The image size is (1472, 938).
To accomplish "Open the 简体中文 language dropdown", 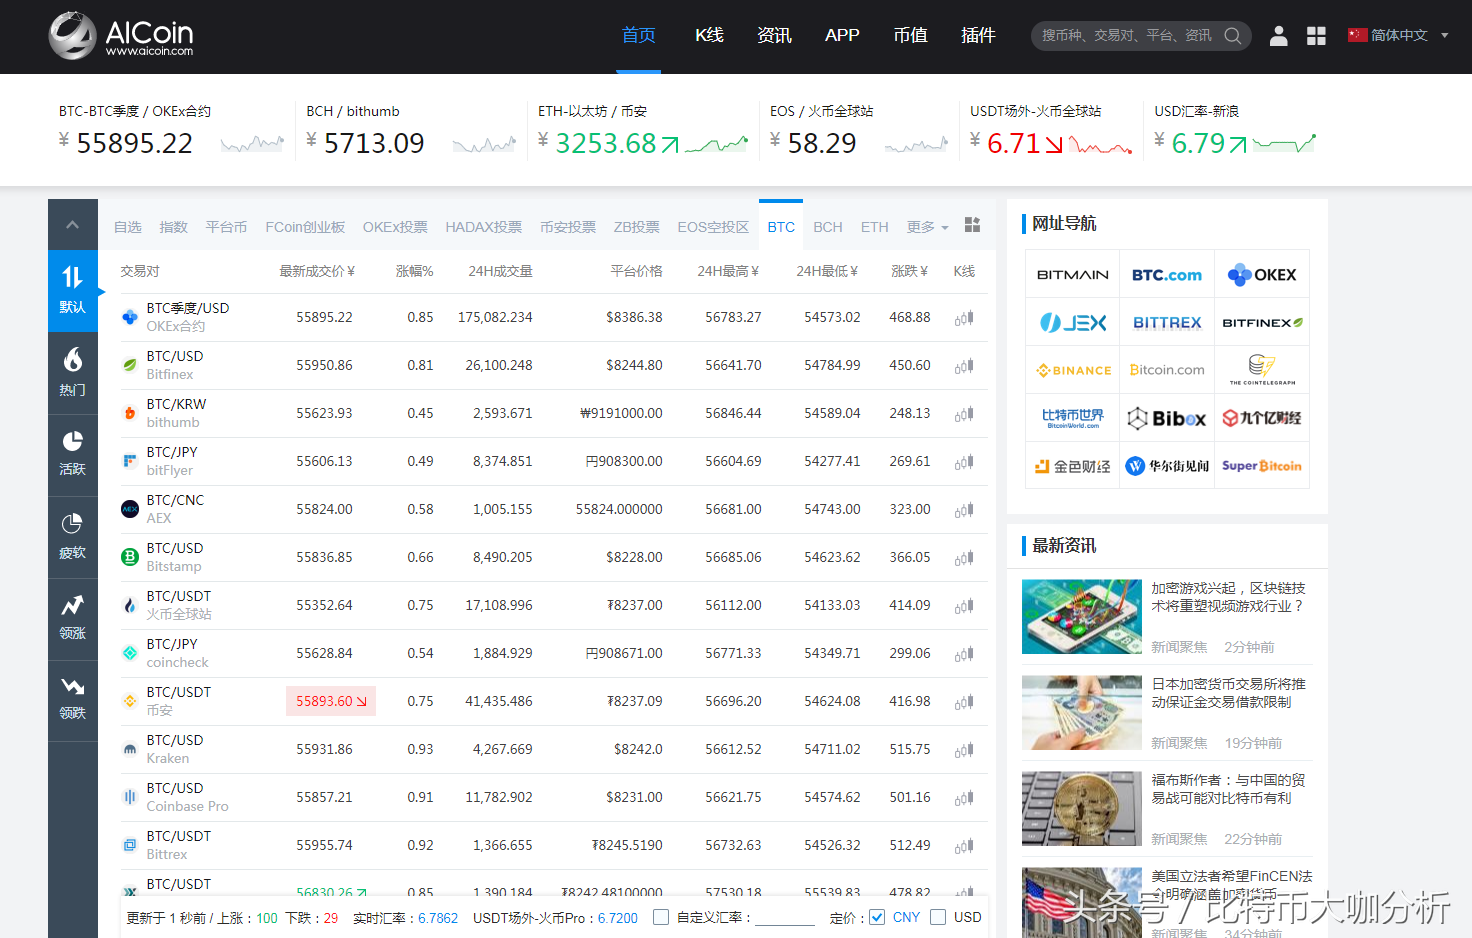I will click(x=1398, y=35).
